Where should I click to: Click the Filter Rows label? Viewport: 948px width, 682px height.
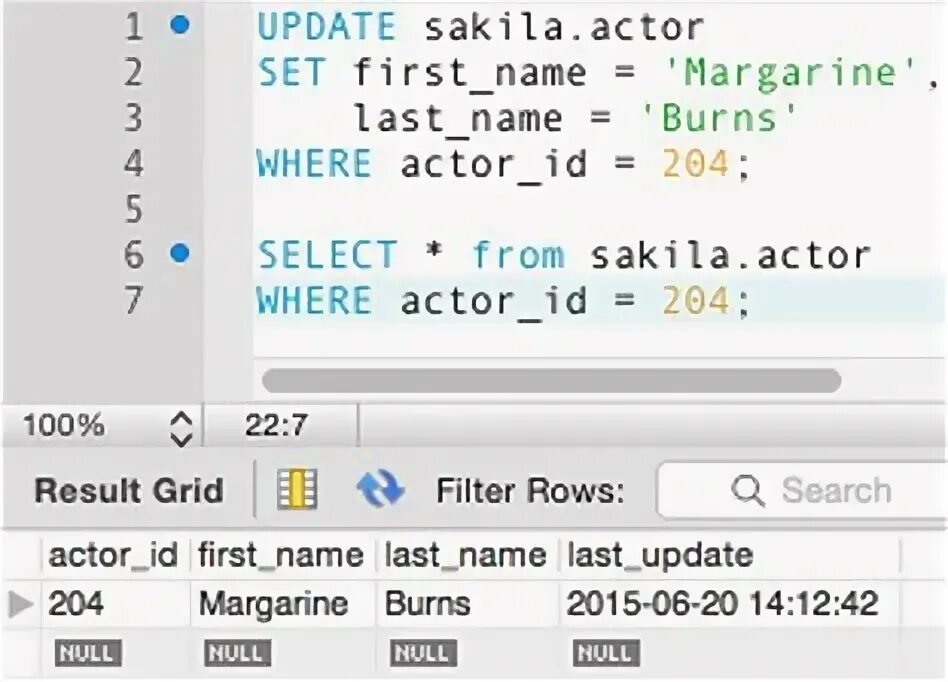tap(530, 490)
